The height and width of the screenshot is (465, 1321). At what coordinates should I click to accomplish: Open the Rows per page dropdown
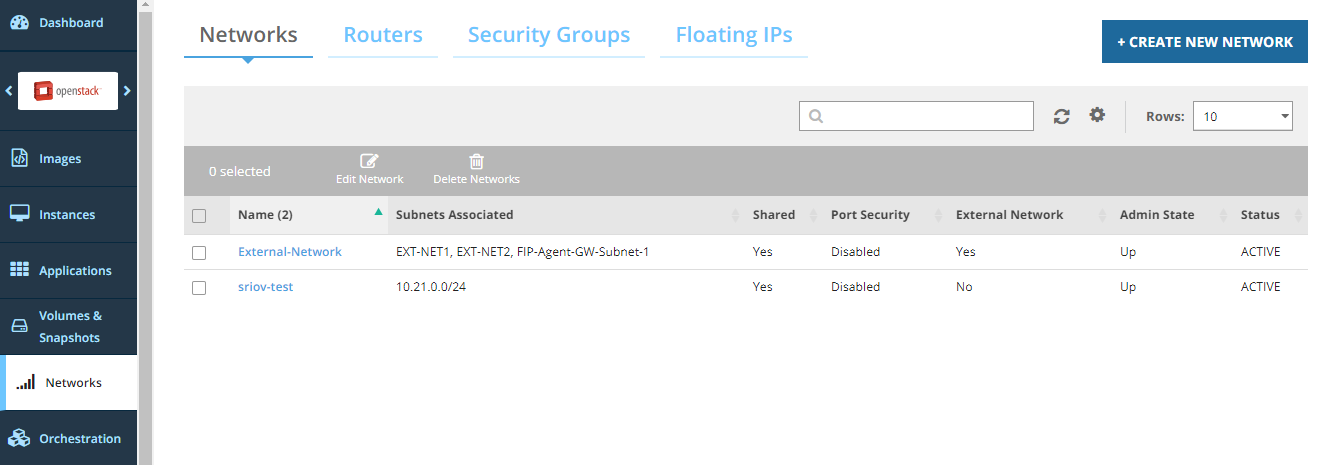click(1242, 116)
